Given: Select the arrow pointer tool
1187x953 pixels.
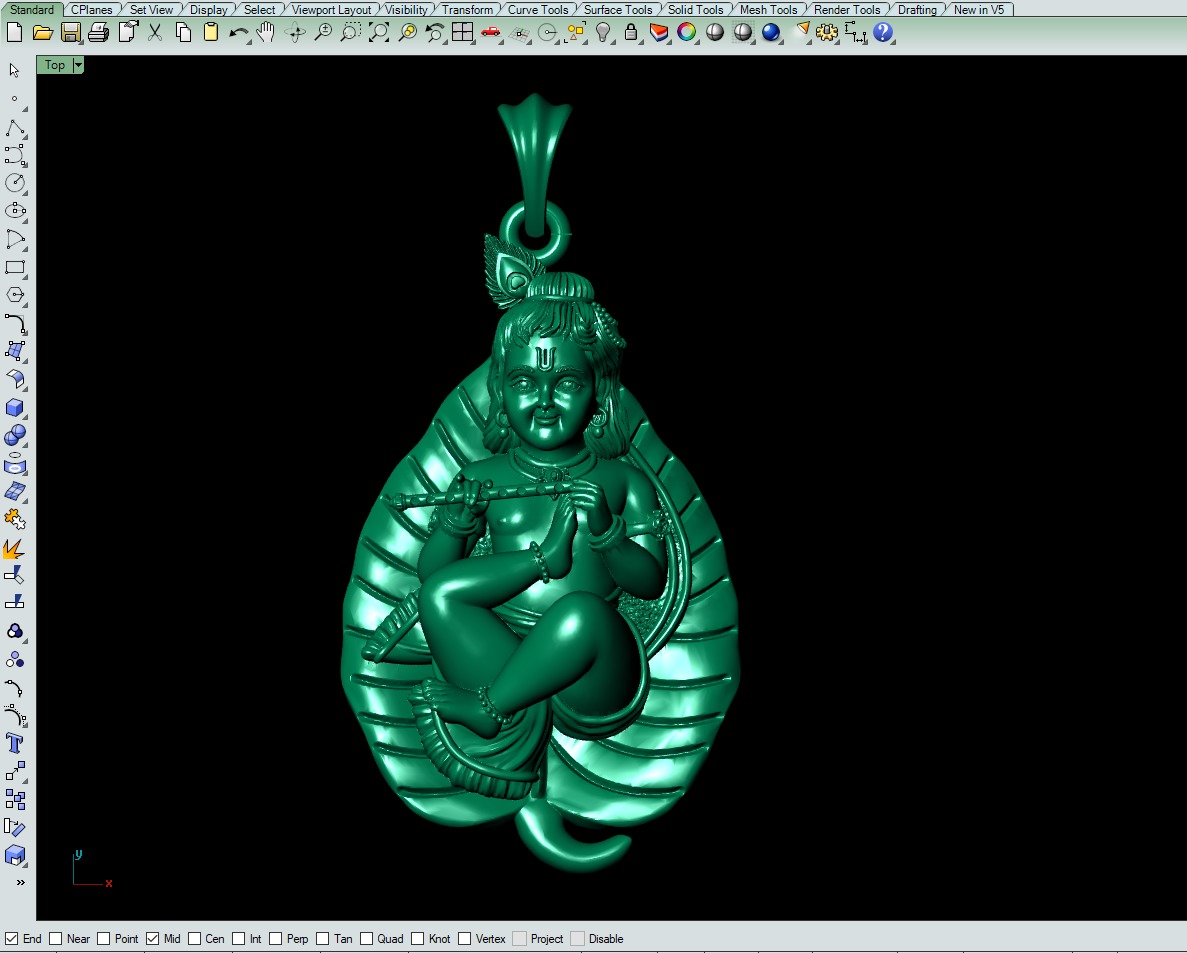Looking at the screenshot, I should point(14,70).
